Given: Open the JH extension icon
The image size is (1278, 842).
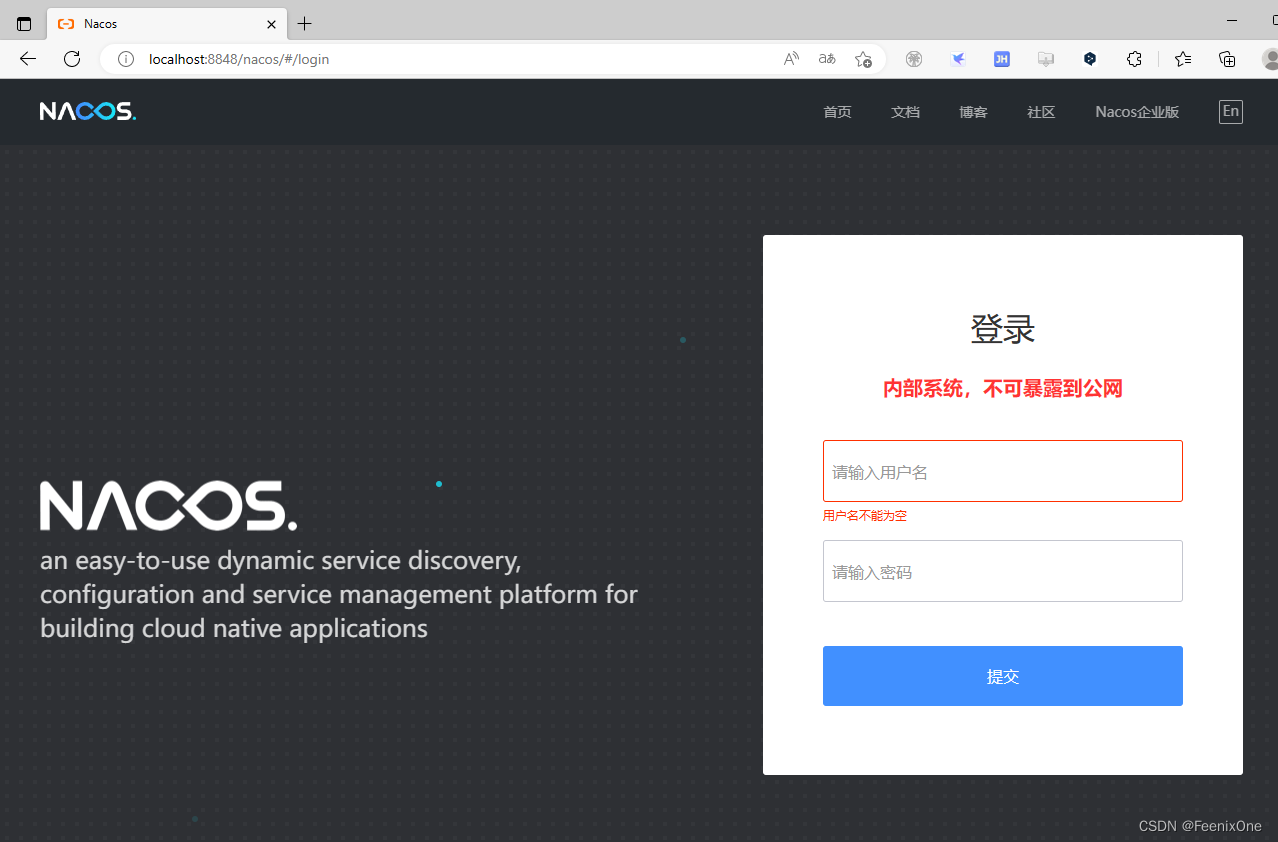Looking at the screenshot, I should (x=1001, y=59).
